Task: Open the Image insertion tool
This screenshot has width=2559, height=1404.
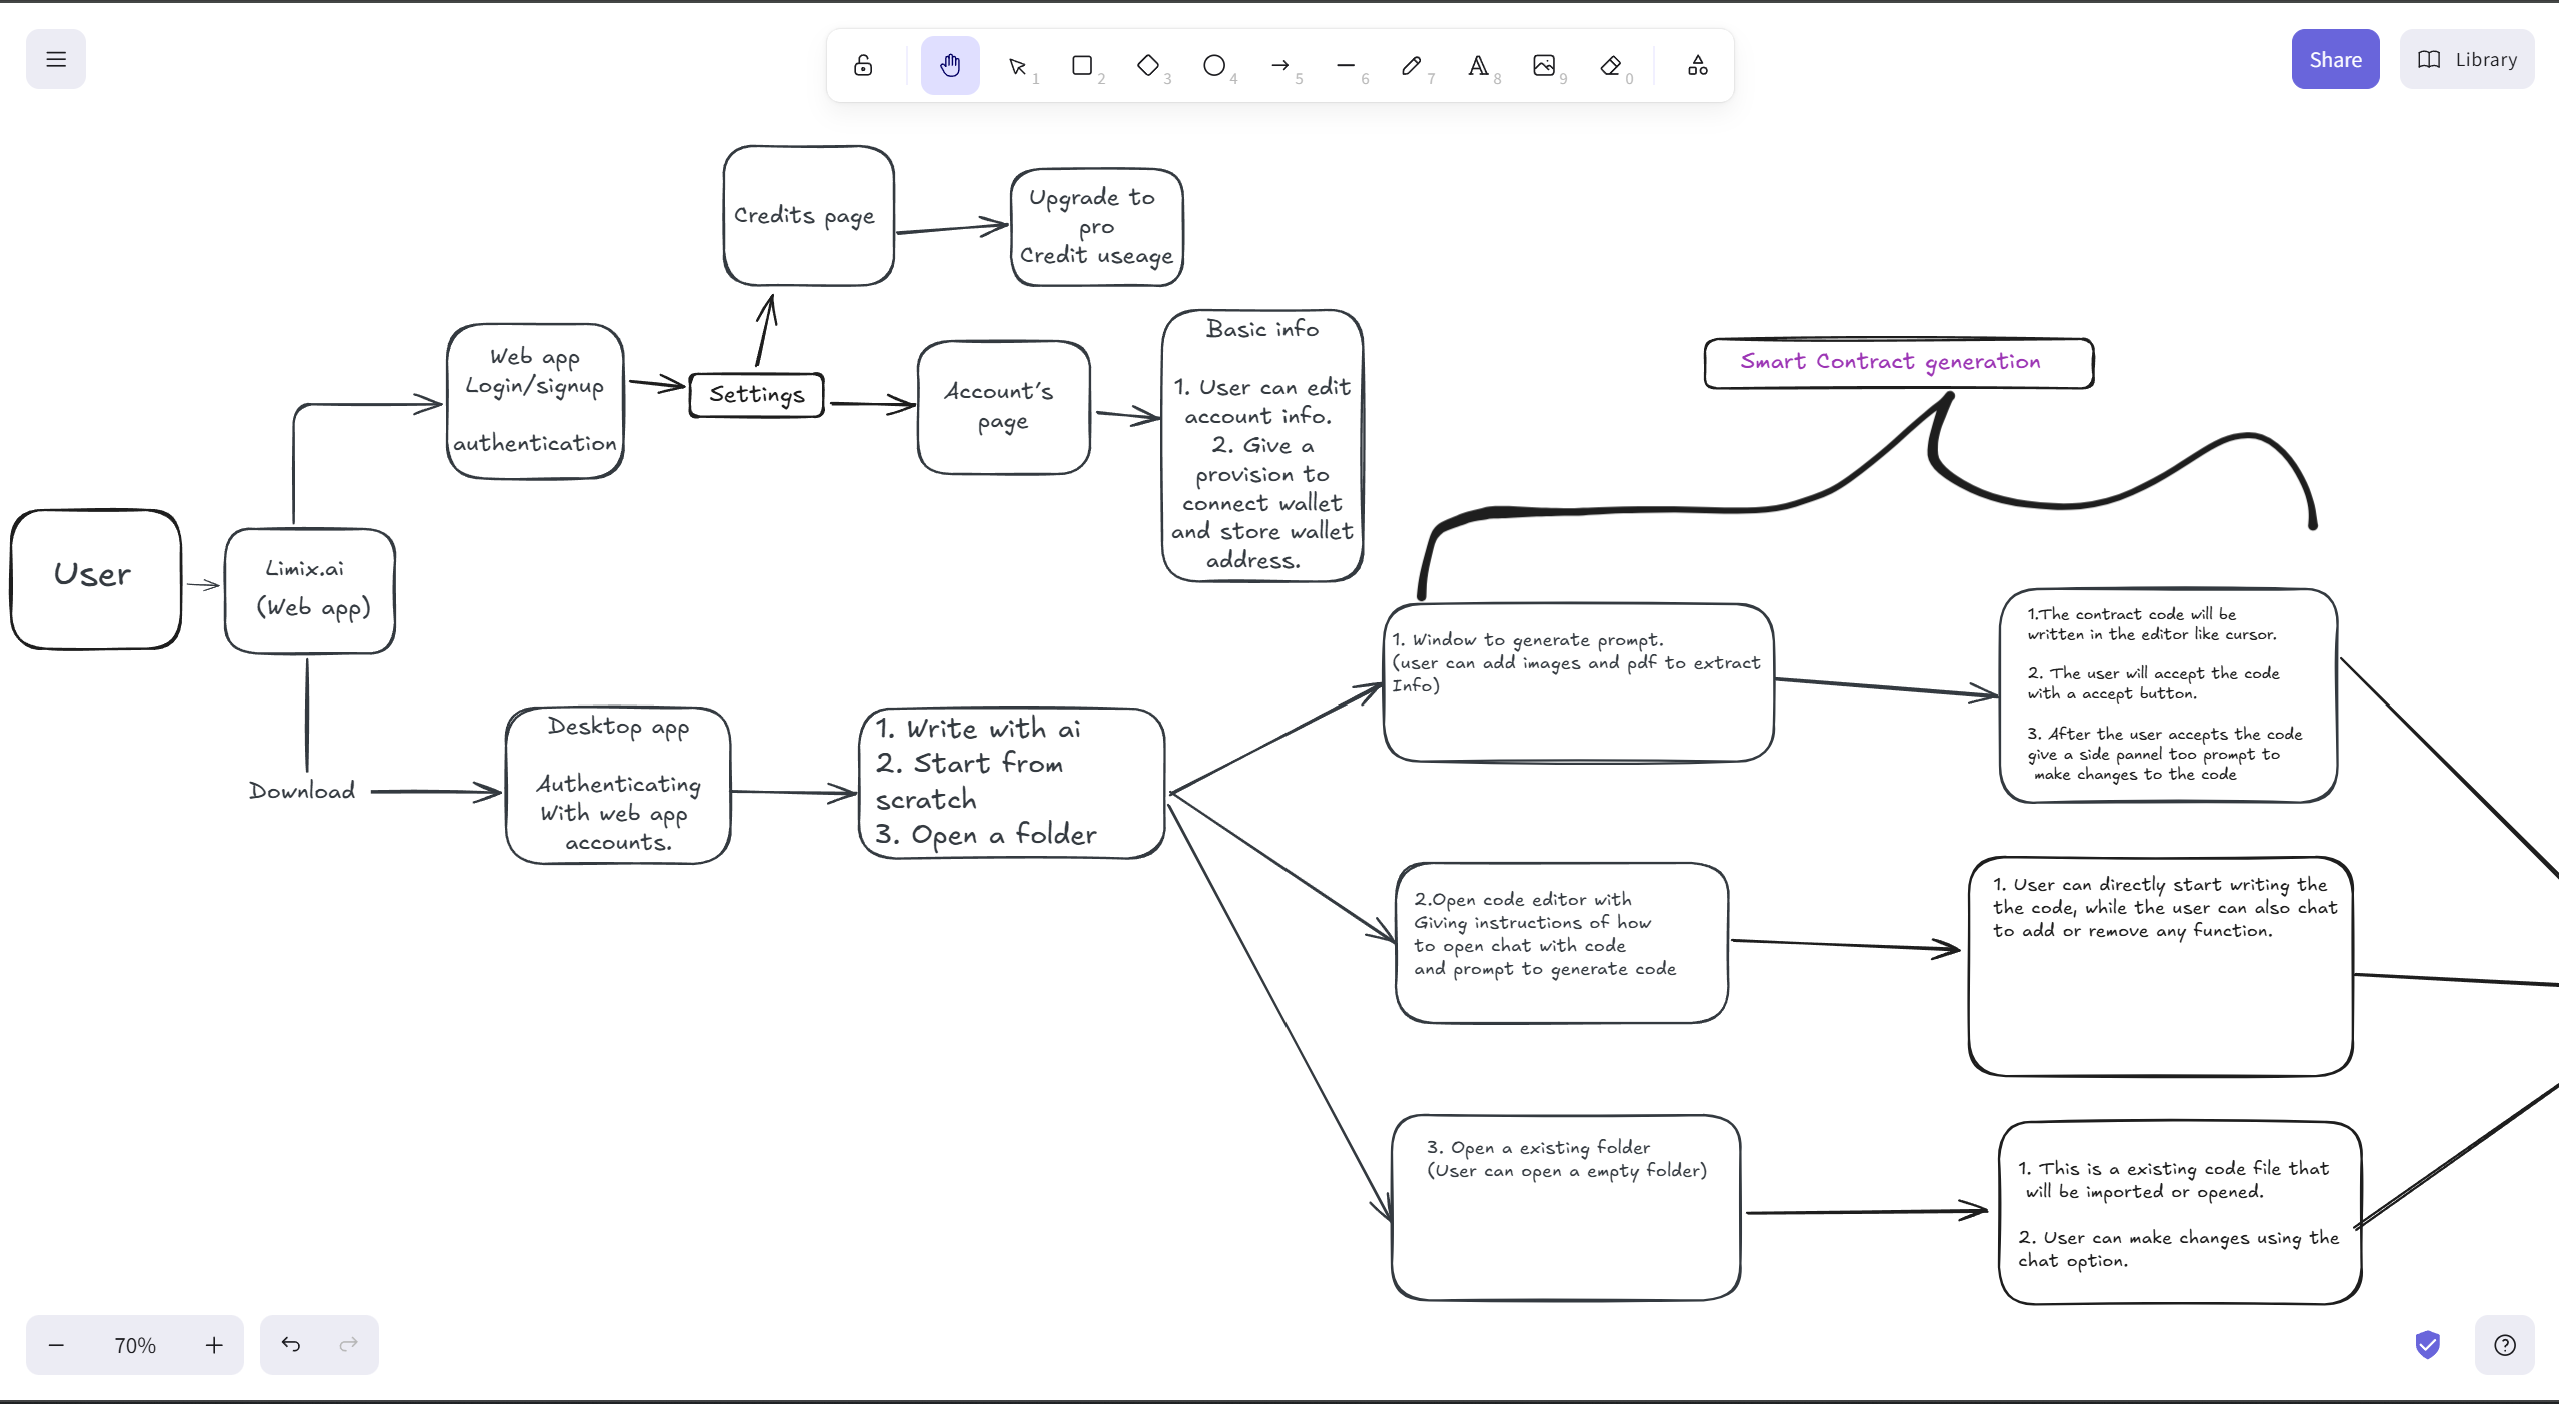Action: (1545, 65)
